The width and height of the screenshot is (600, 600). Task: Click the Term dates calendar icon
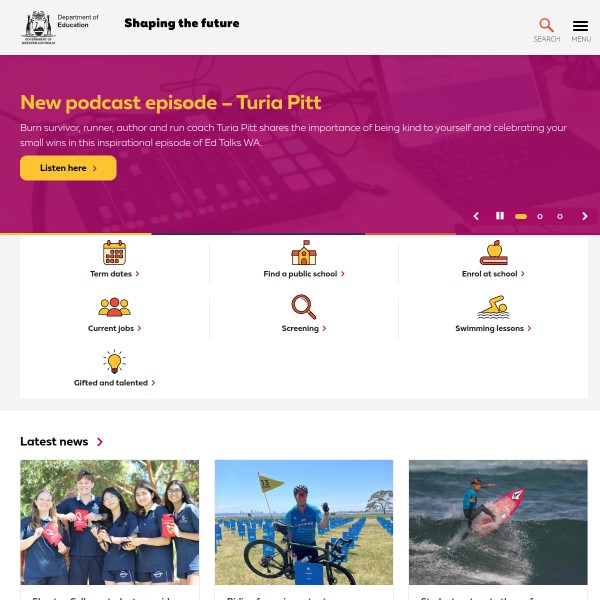[x=114, y=253]
